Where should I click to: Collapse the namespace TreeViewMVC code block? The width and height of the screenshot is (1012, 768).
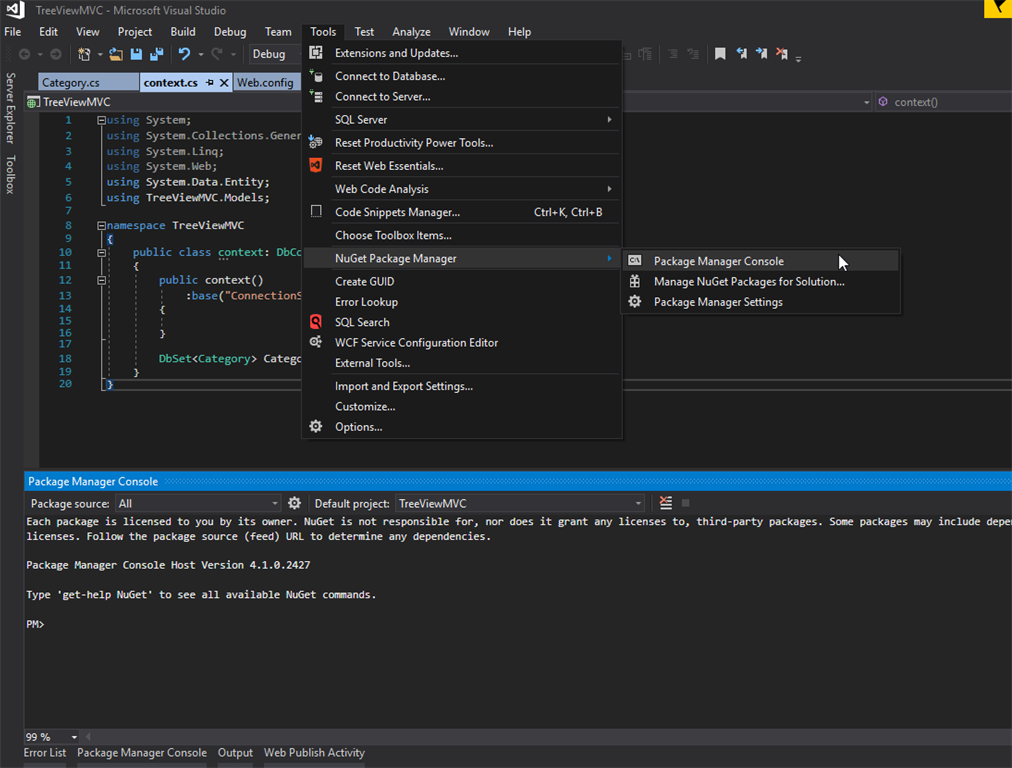click(x=102, y=226)
